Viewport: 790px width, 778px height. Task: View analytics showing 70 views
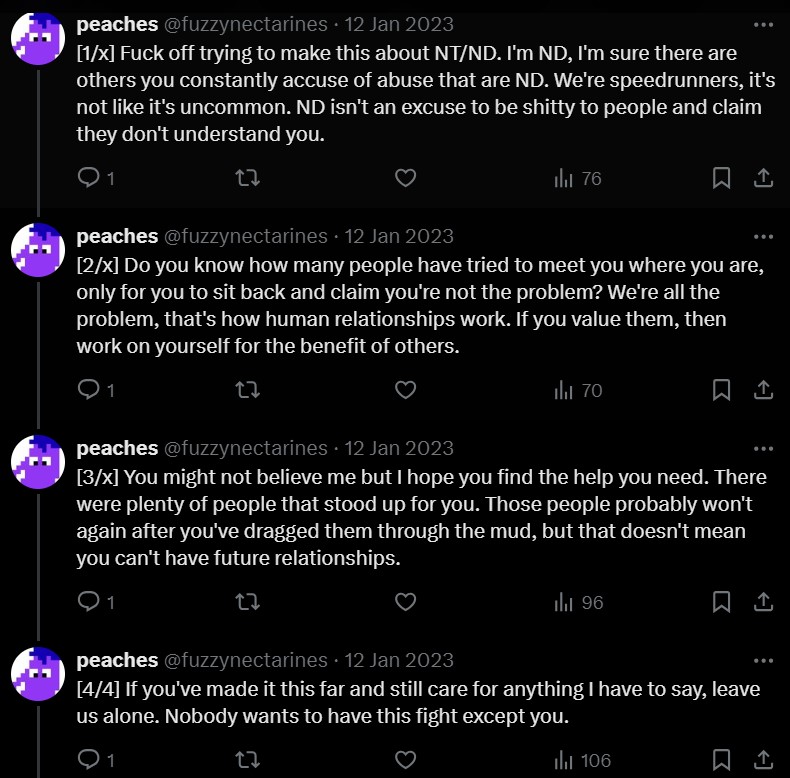pos(578,390)
